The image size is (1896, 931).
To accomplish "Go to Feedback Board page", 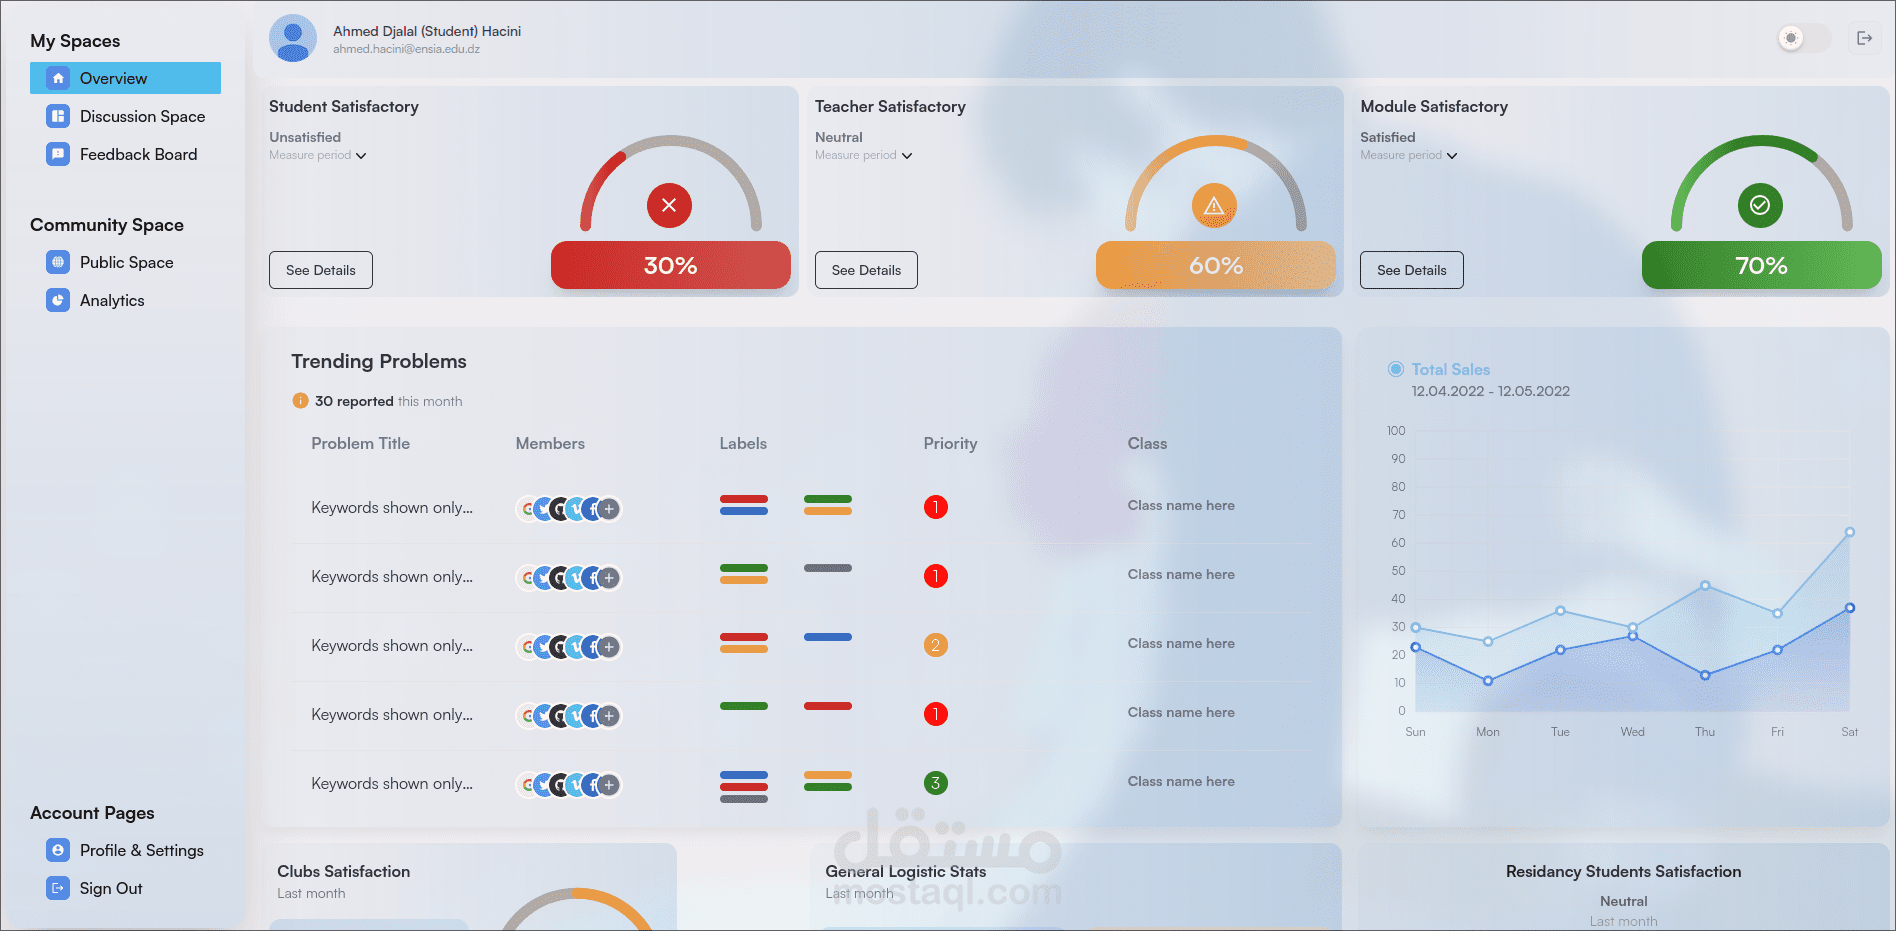I will tap(125, 154).
